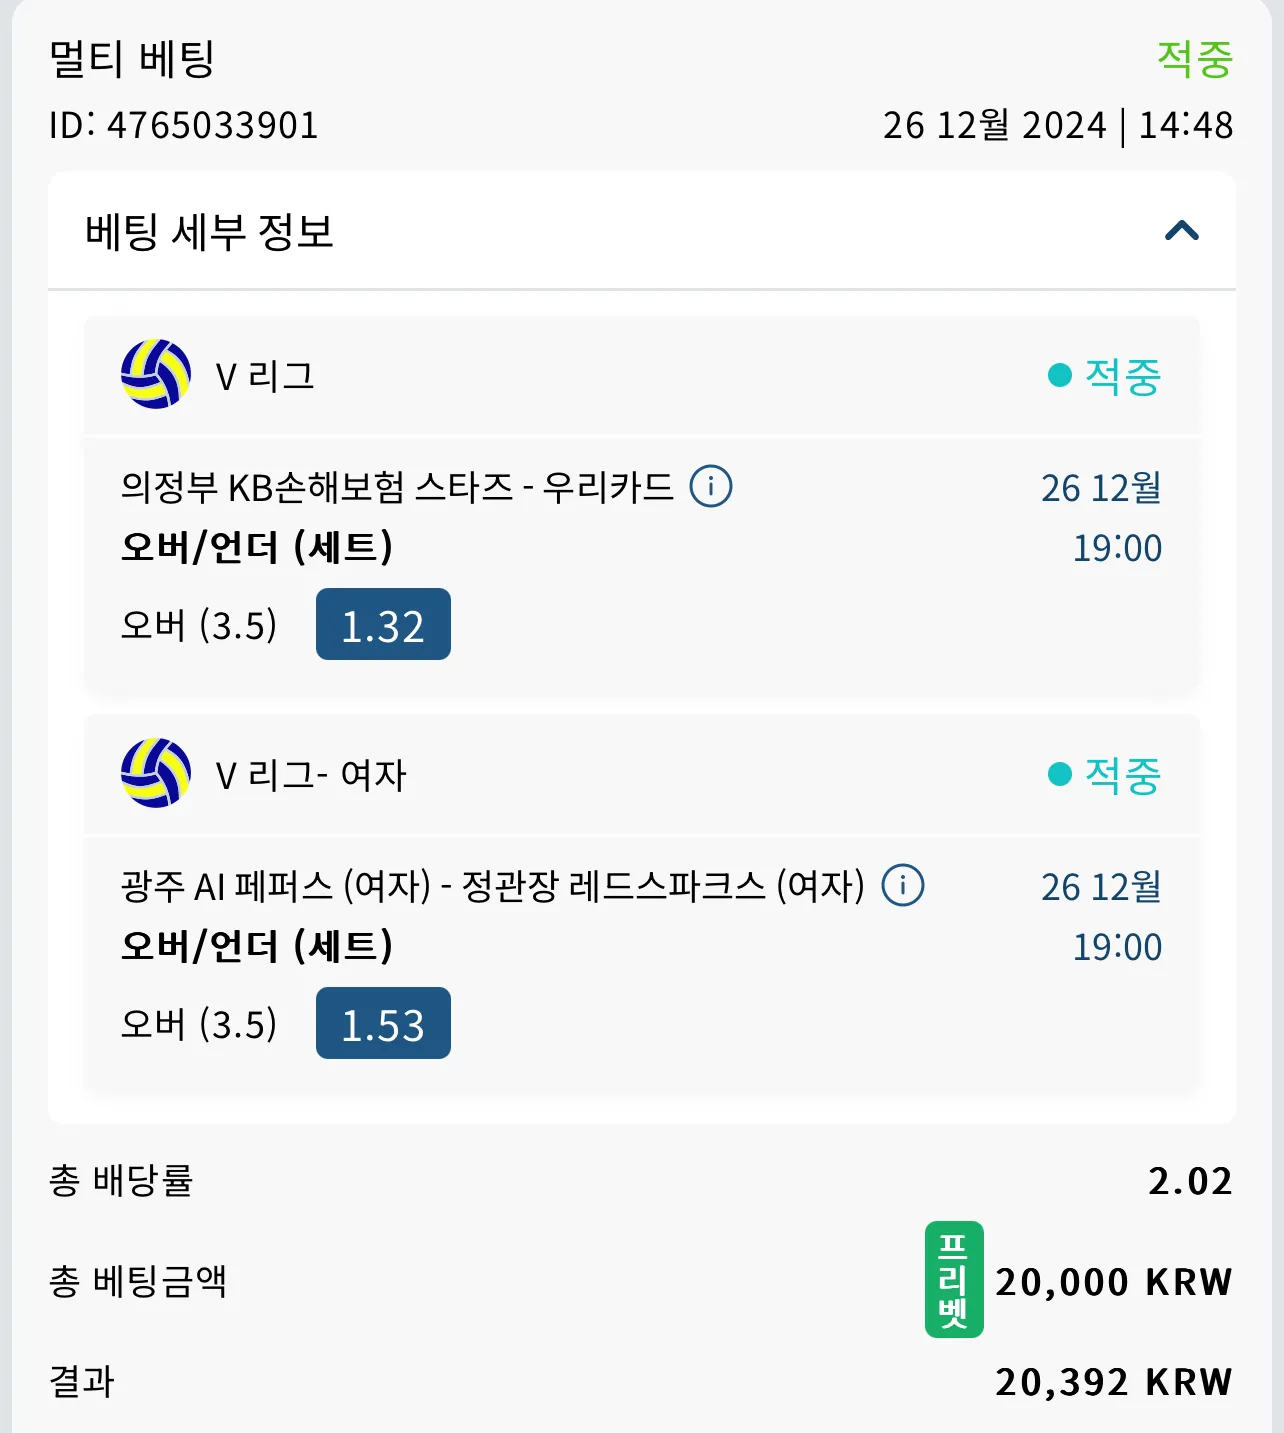Click the V 리그 volleyball icon
This screenshot has height=1433, width=1284.
[x=156, y=374]
